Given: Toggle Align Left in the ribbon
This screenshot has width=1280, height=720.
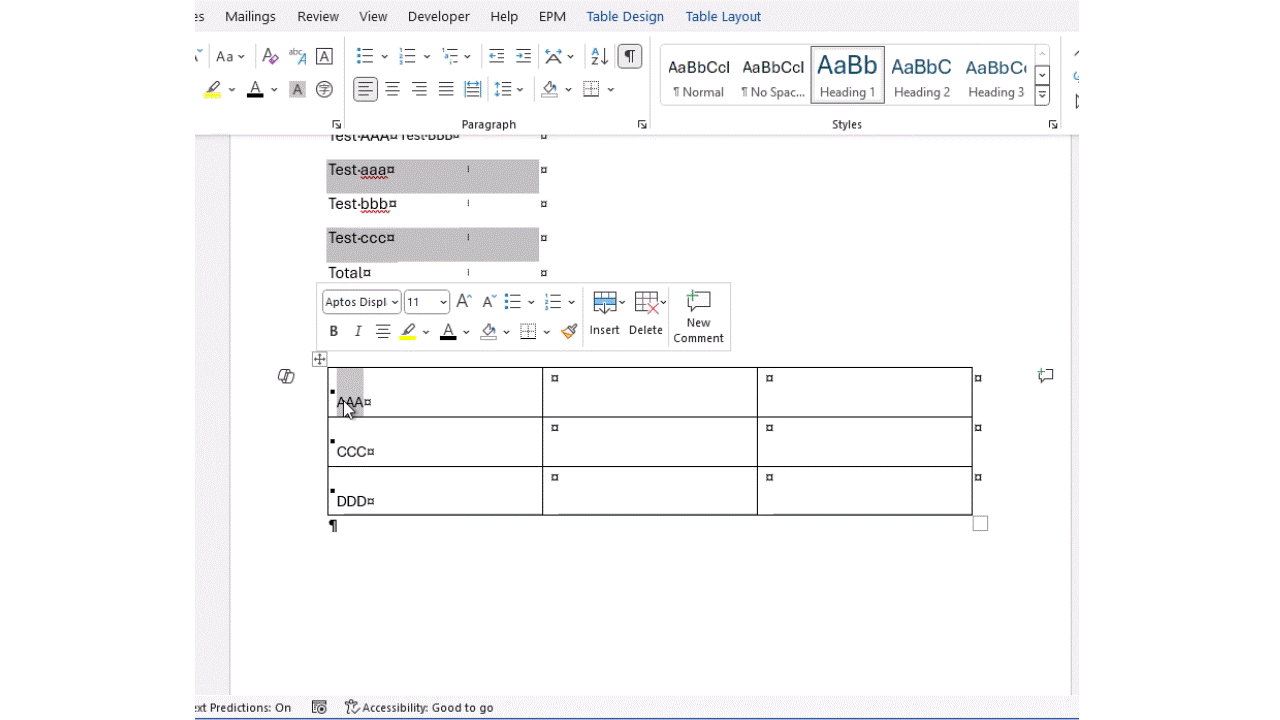Looking at the screenshot, I should pos(366,89).
